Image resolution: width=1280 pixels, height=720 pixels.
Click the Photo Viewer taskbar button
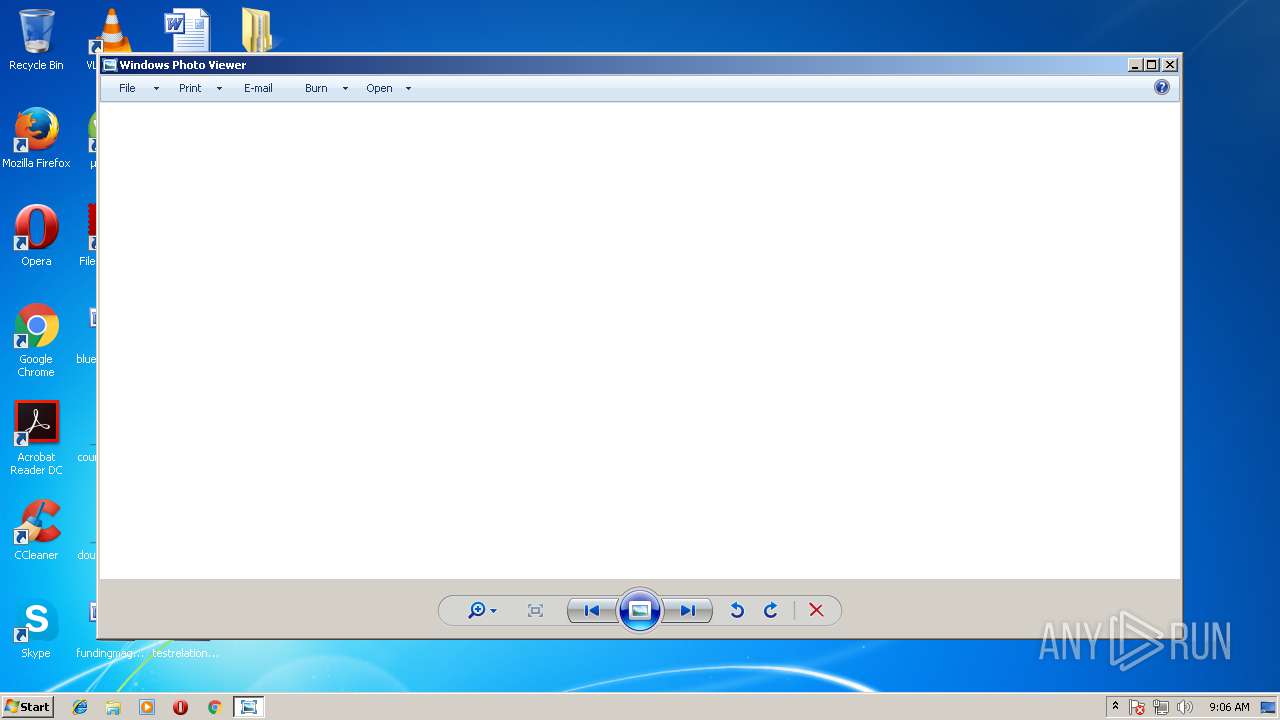248,707
